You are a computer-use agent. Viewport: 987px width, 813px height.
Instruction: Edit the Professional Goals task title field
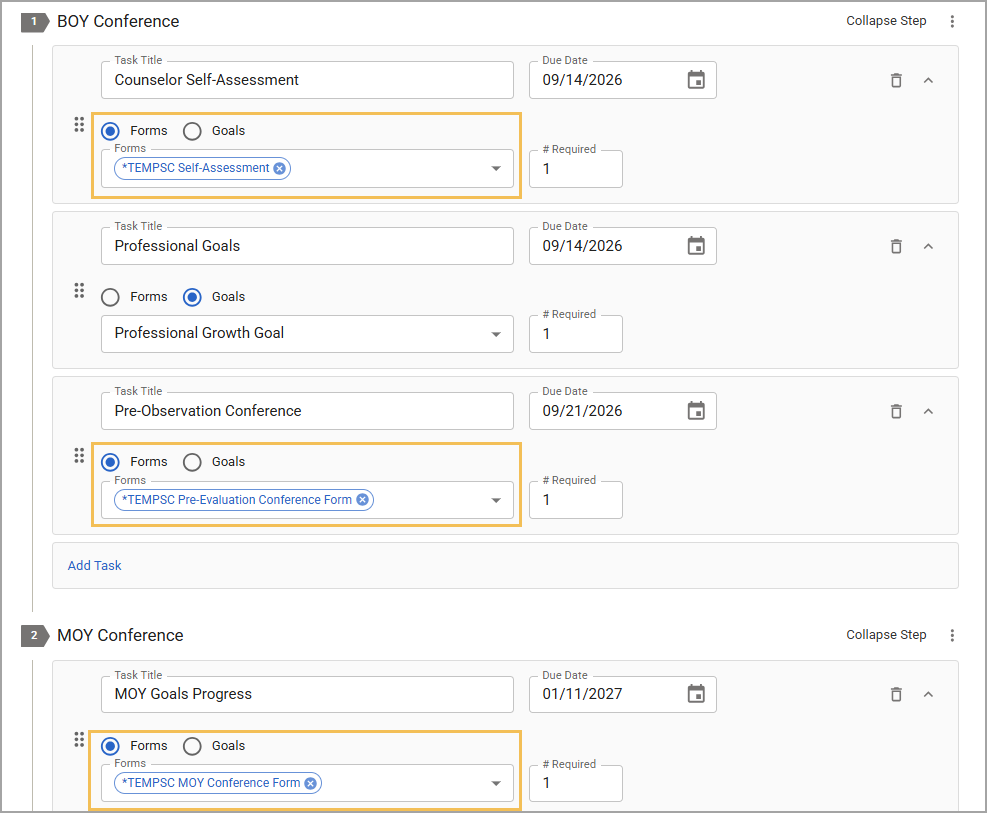(x=307, y=246)
